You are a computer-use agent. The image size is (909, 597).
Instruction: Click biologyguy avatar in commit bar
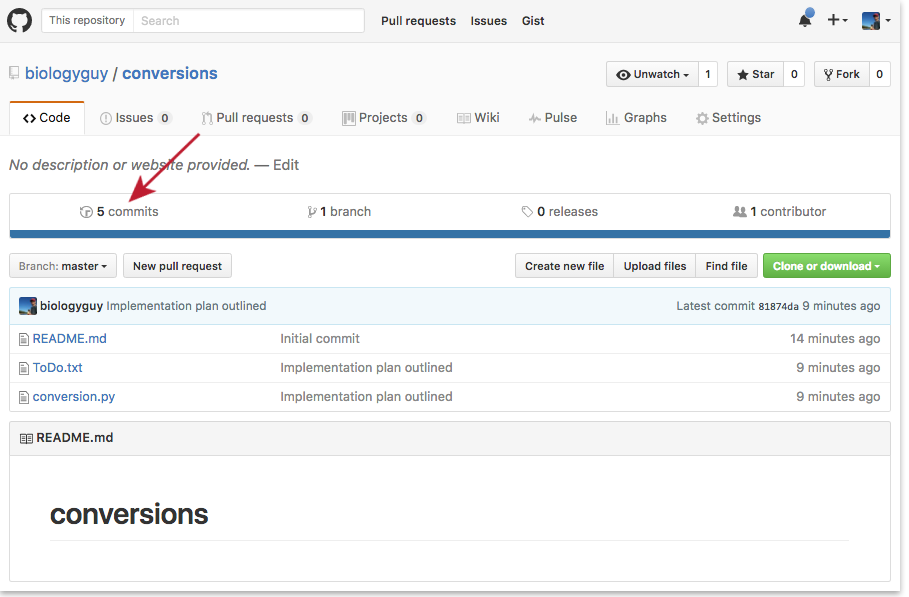click(x=28, y=306)
